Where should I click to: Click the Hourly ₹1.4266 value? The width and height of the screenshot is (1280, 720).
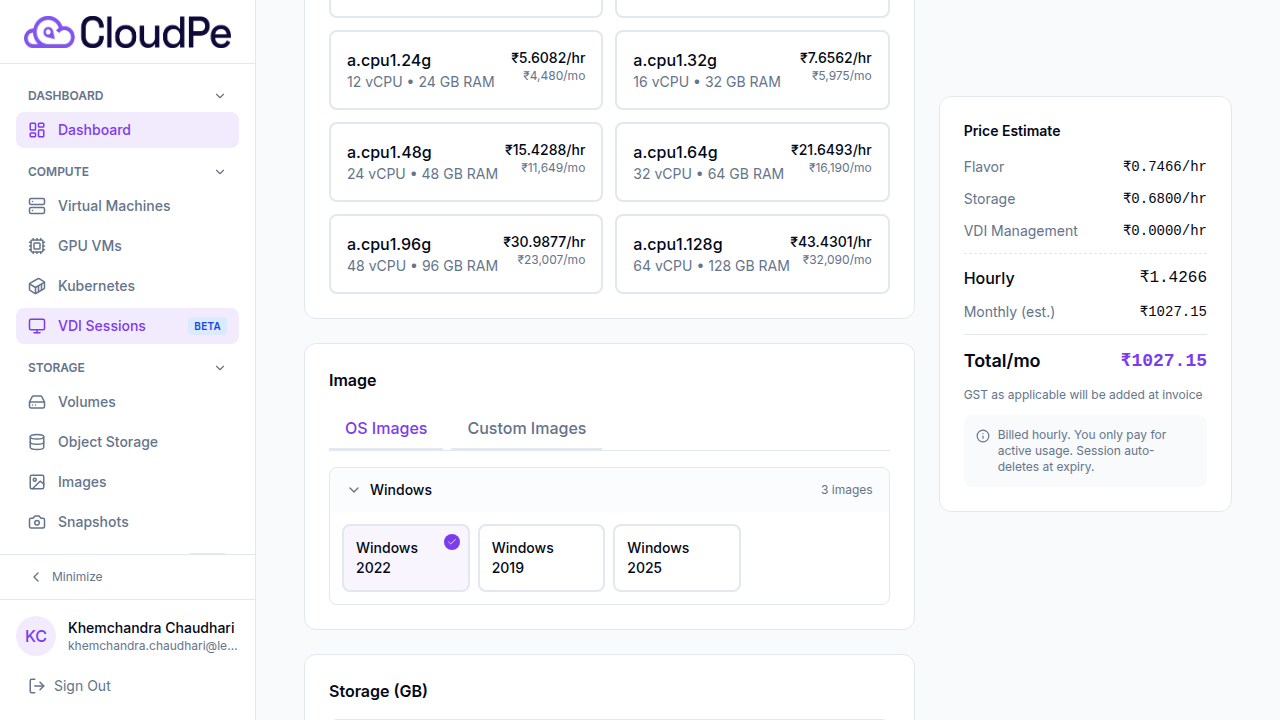(x=1173, y=277)
